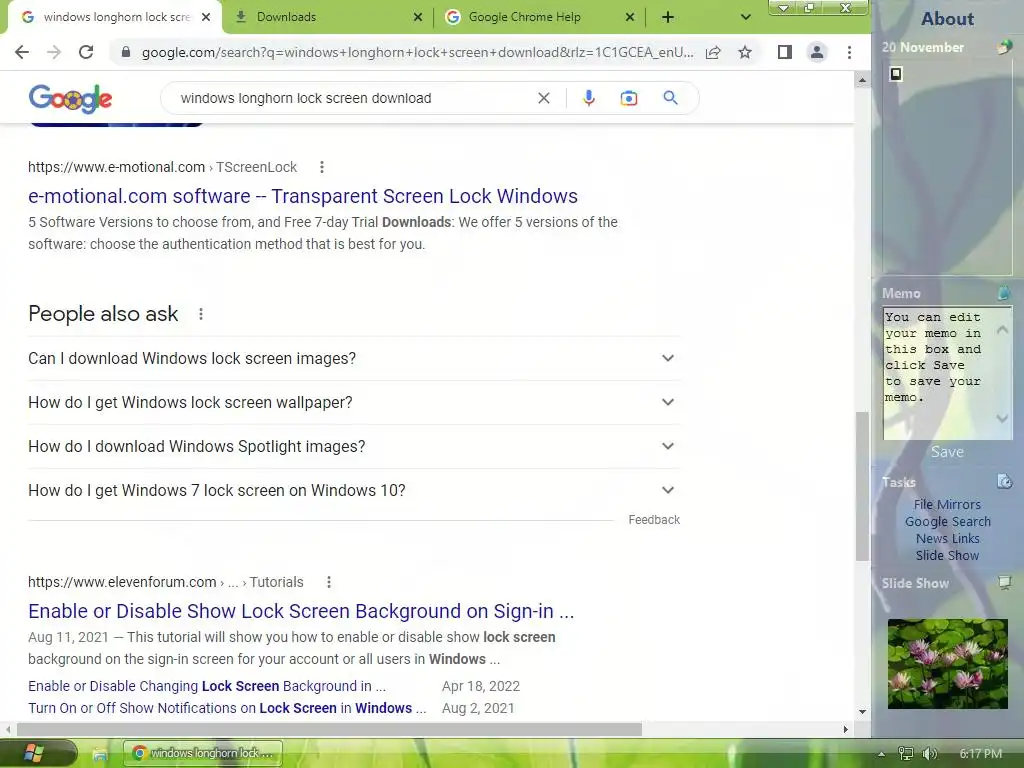This screenshot has width=1024, height=768.
Task: Toggle the small square box in the sidebar
Action: (896, 74)
